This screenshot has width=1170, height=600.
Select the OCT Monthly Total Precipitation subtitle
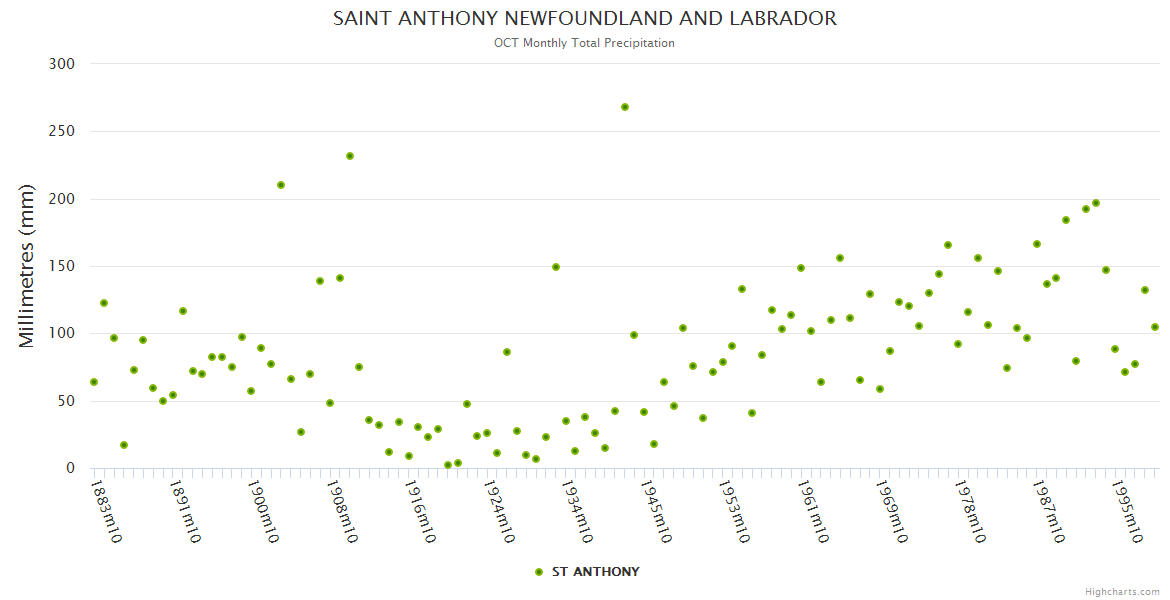point(584,43)
